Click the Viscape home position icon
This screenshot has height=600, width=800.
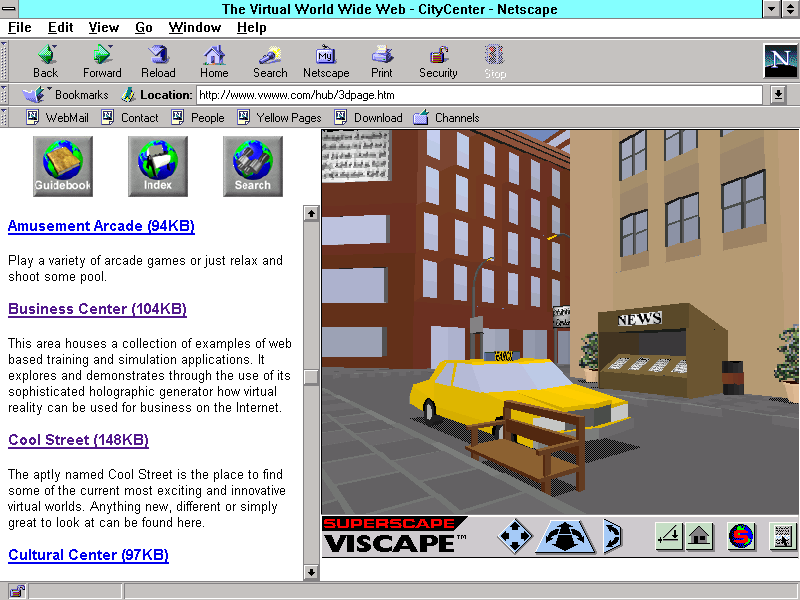699,536
